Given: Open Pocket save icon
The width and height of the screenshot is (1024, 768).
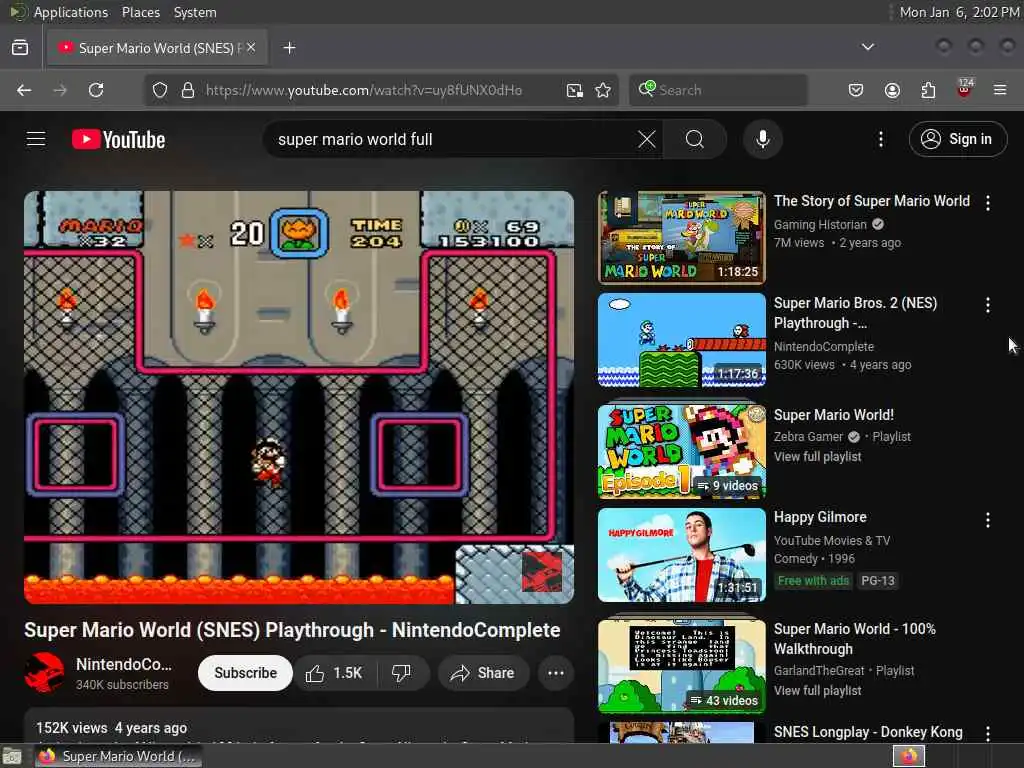Looking at the screenshot, I should [856, 90].
